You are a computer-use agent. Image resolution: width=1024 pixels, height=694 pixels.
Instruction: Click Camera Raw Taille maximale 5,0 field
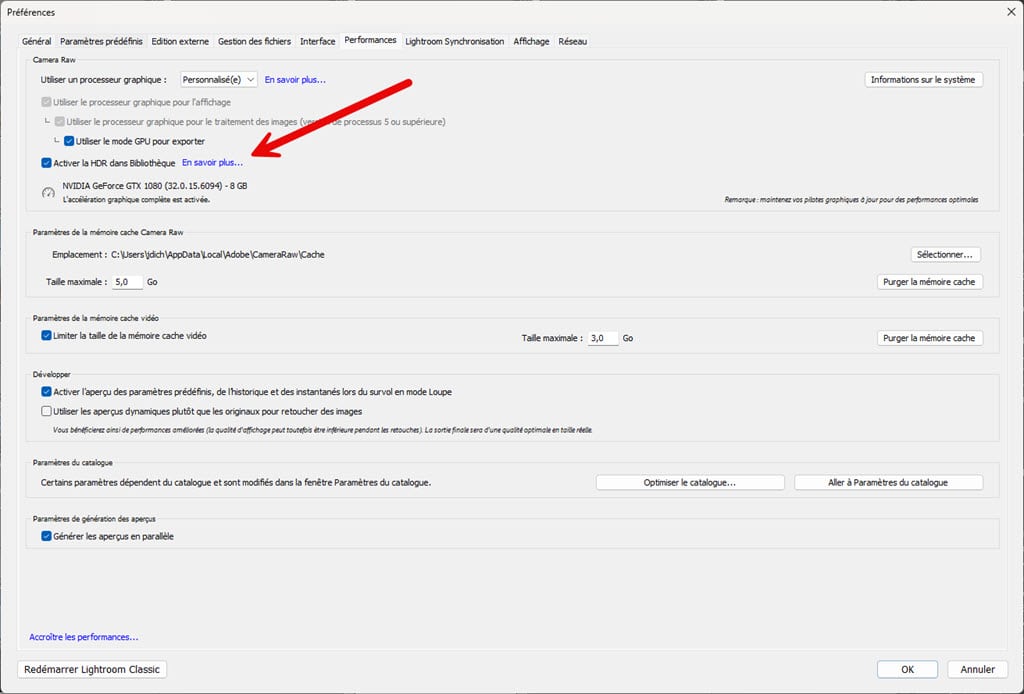point(127,282)
